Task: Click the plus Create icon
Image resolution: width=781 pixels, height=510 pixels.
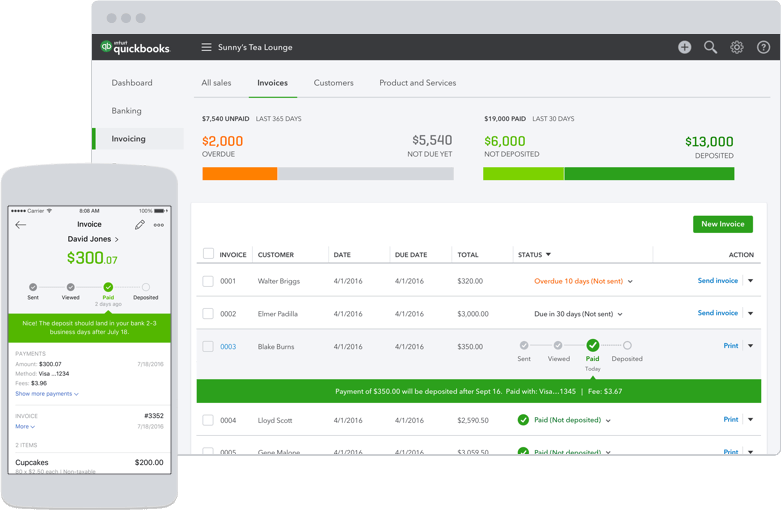Action: pos(684,47)
